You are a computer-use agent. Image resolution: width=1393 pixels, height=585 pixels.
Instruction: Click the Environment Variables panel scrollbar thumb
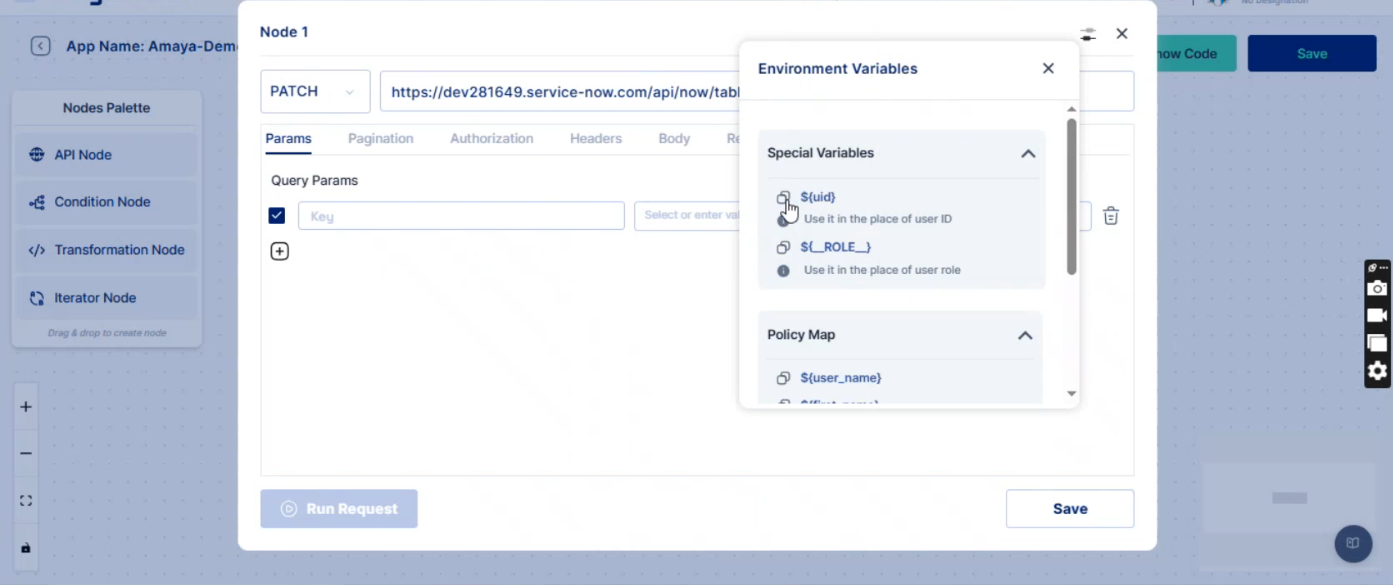(x=1072, y=196)
